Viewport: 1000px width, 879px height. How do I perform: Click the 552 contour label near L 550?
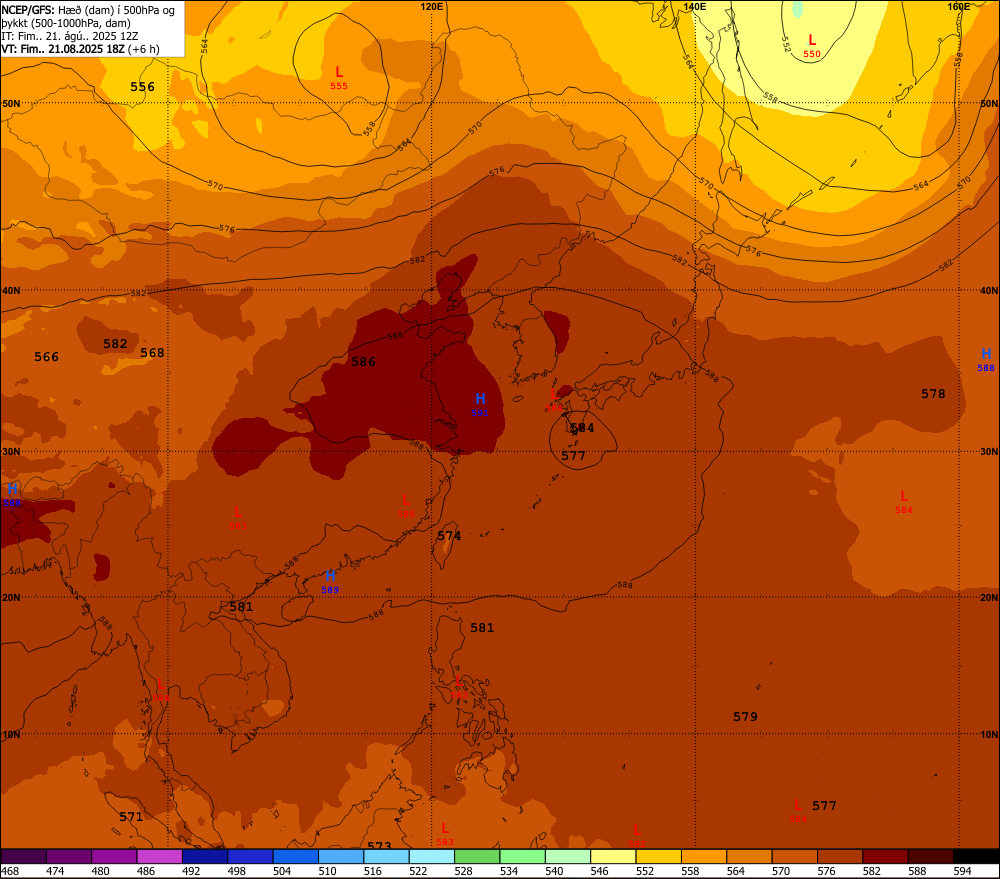click(786, 44)
